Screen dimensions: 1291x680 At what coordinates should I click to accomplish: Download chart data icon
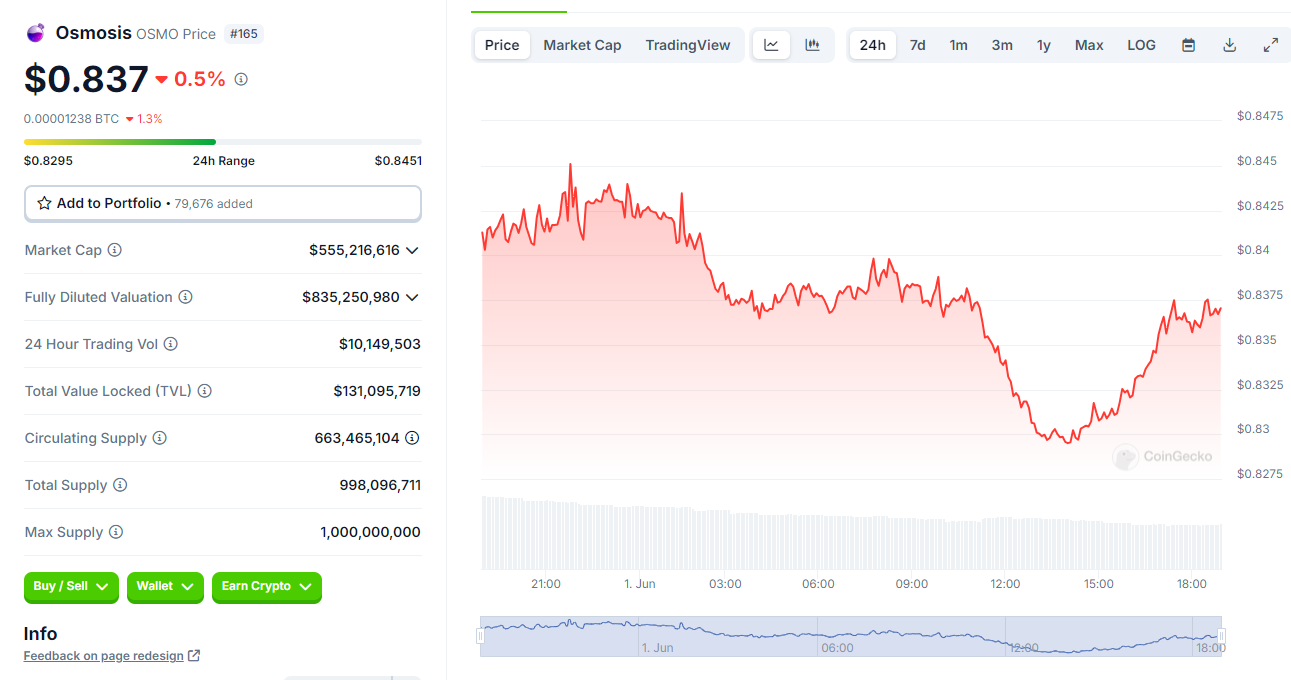point(1230,45)
